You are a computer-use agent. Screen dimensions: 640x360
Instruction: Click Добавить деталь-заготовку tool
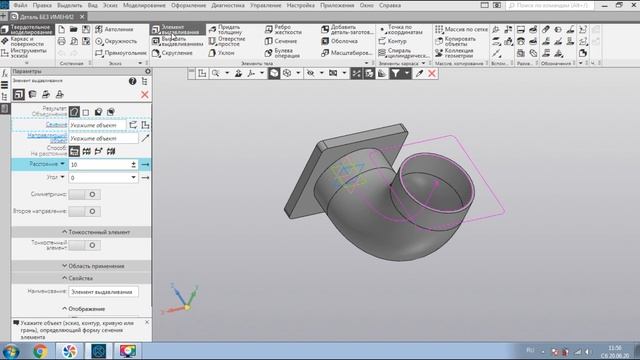[x=347, y=29]
